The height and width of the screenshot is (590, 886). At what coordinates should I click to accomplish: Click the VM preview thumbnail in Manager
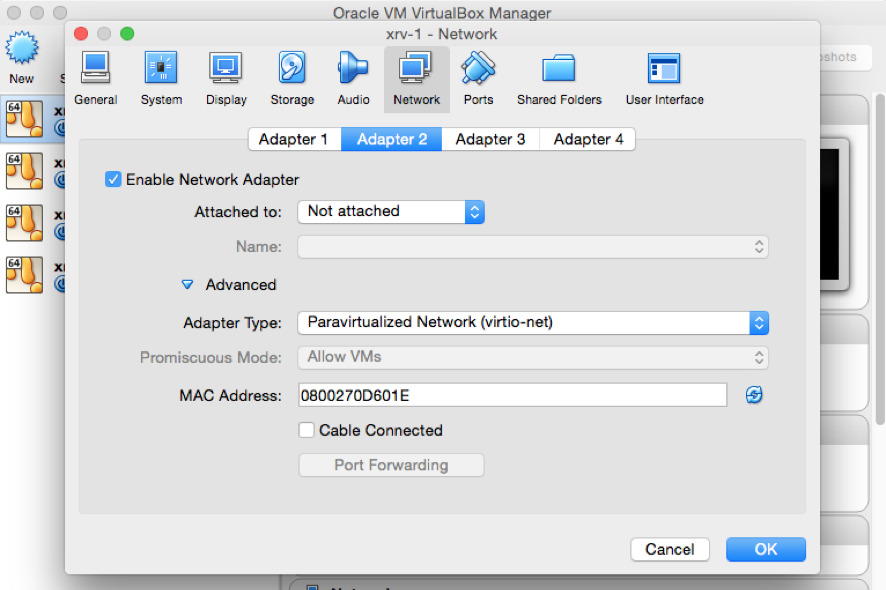[x=834, y=215]
